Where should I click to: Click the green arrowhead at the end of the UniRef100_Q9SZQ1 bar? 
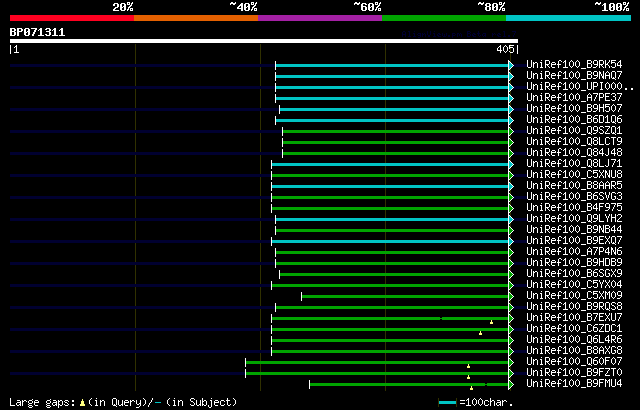point(511,131)
